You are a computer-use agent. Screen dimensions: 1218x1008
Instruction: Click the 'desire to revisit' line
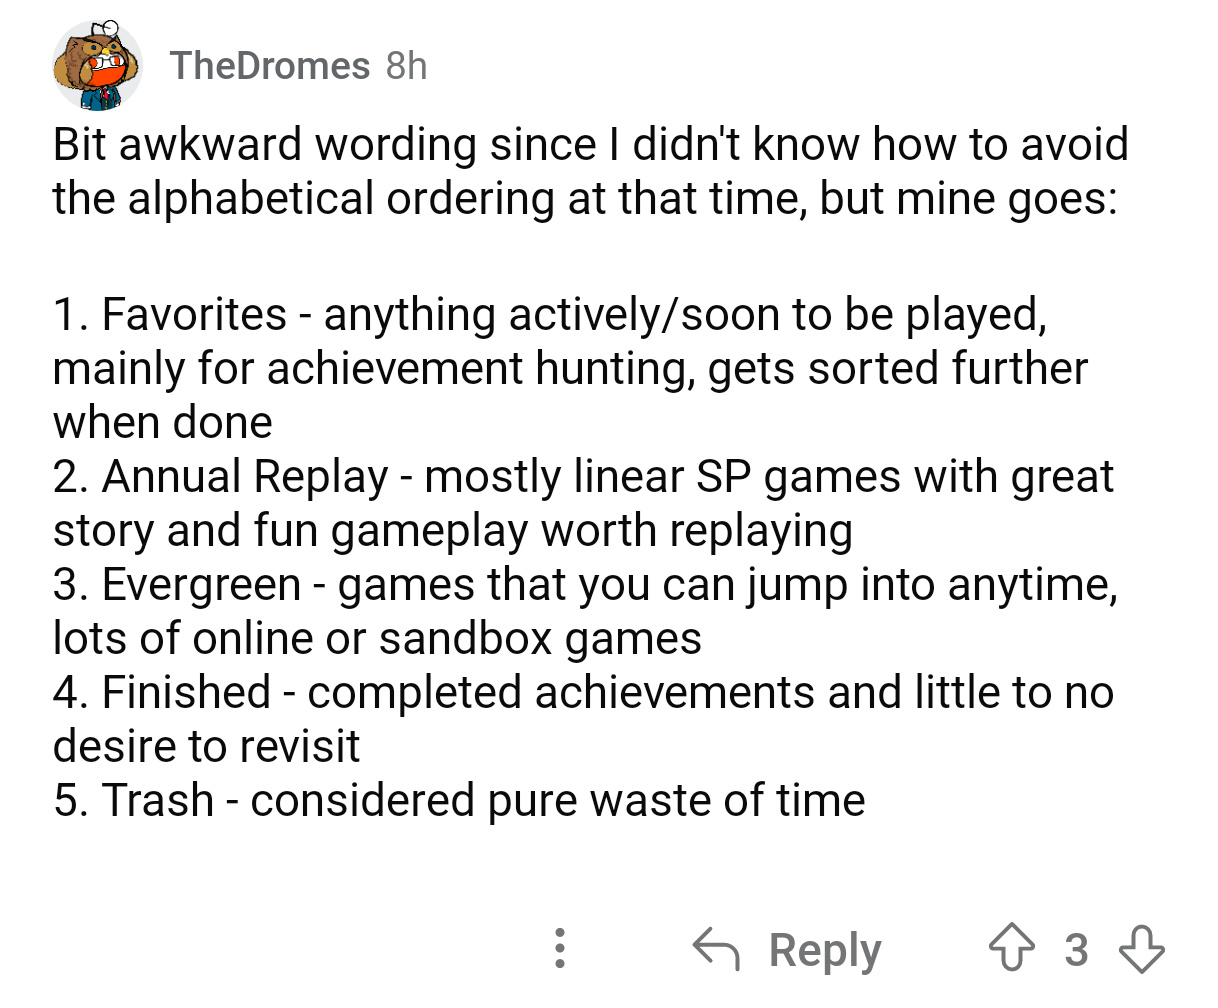[206, 747]
